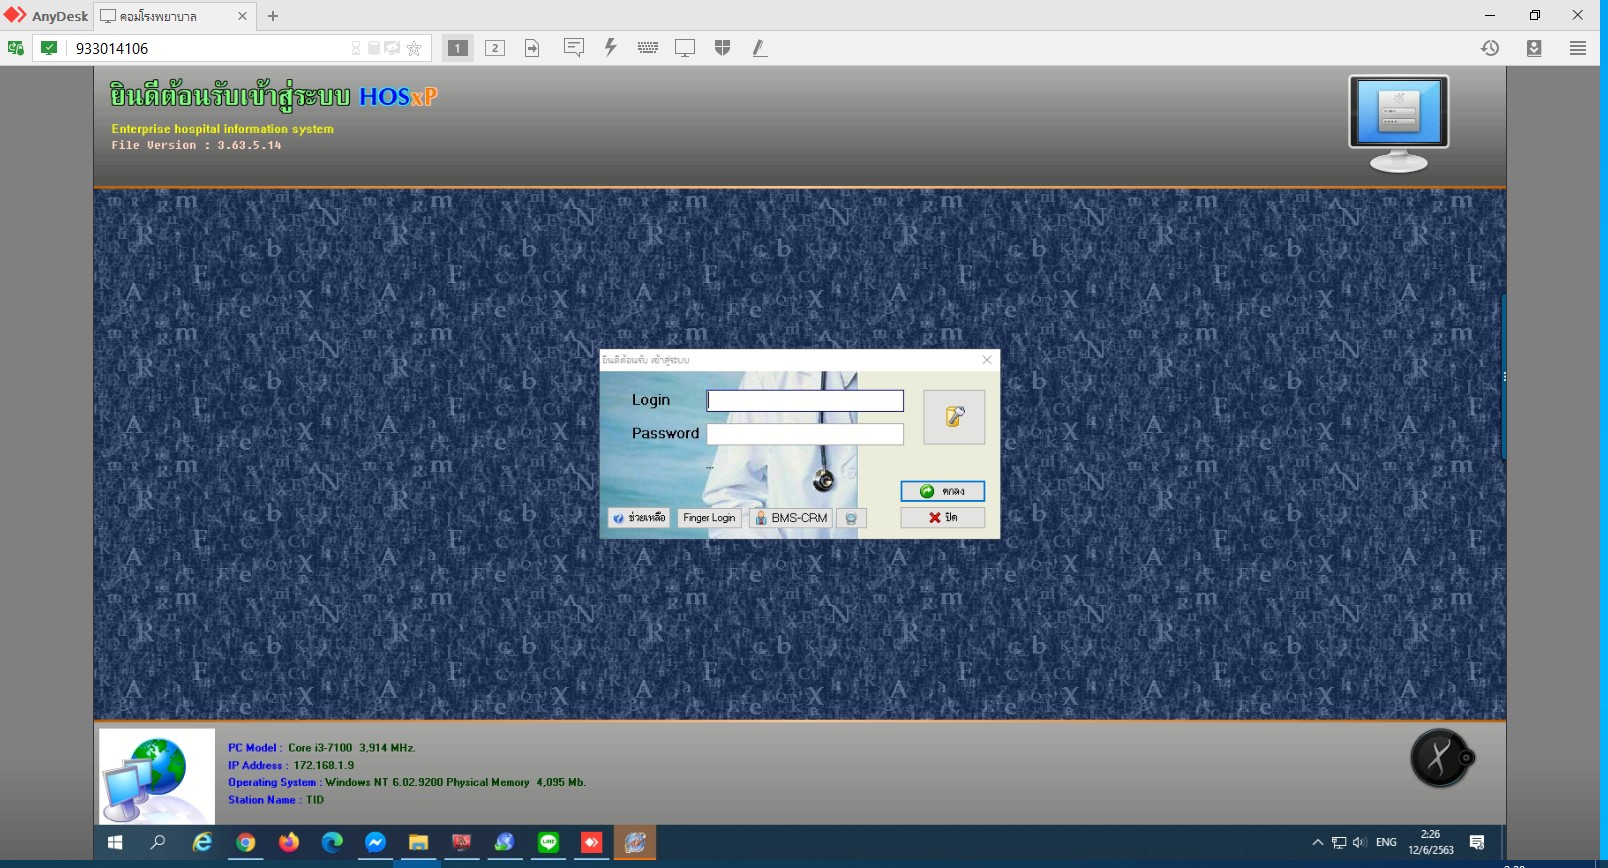The image size is (1608, 868).
Task: Click the remote taskbar search magnifier
Action: (158, 843)
